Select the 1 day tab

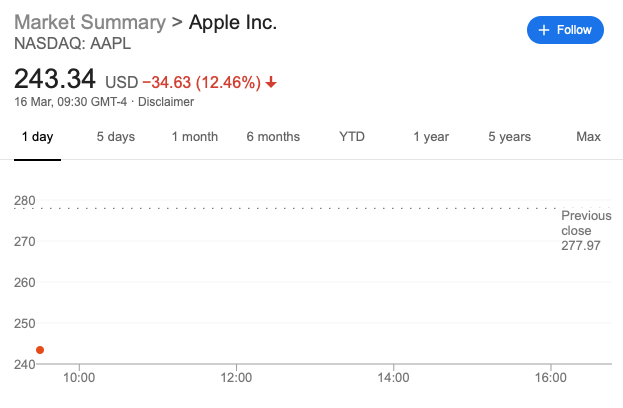point(37,137)
